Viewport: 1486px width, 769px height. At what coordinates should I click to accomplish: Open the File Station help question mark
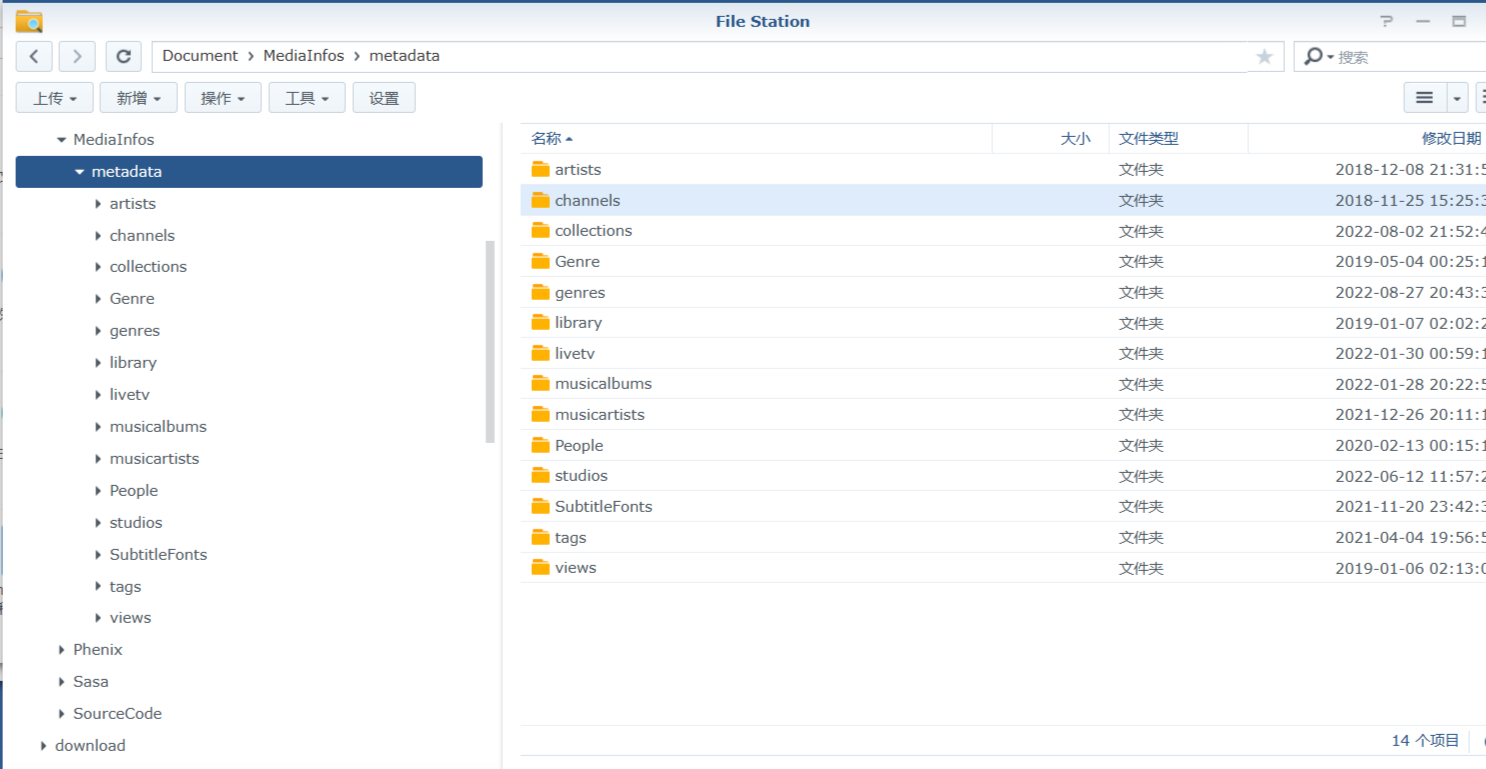tap(1386, 21)
